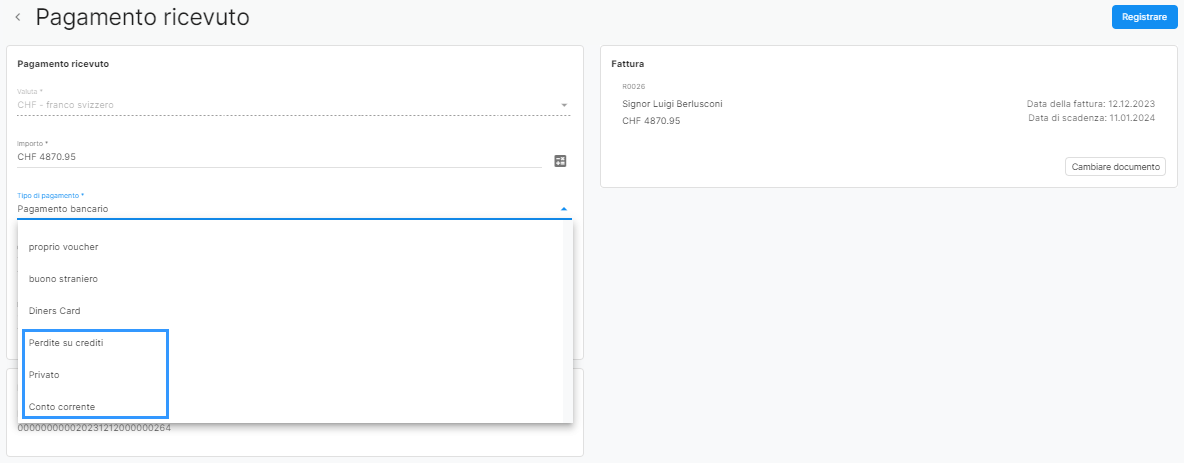Collapse the Tipo di pagamento arrow
Viewport: 1184px width, 463px height.
click(x=563, y=209)
